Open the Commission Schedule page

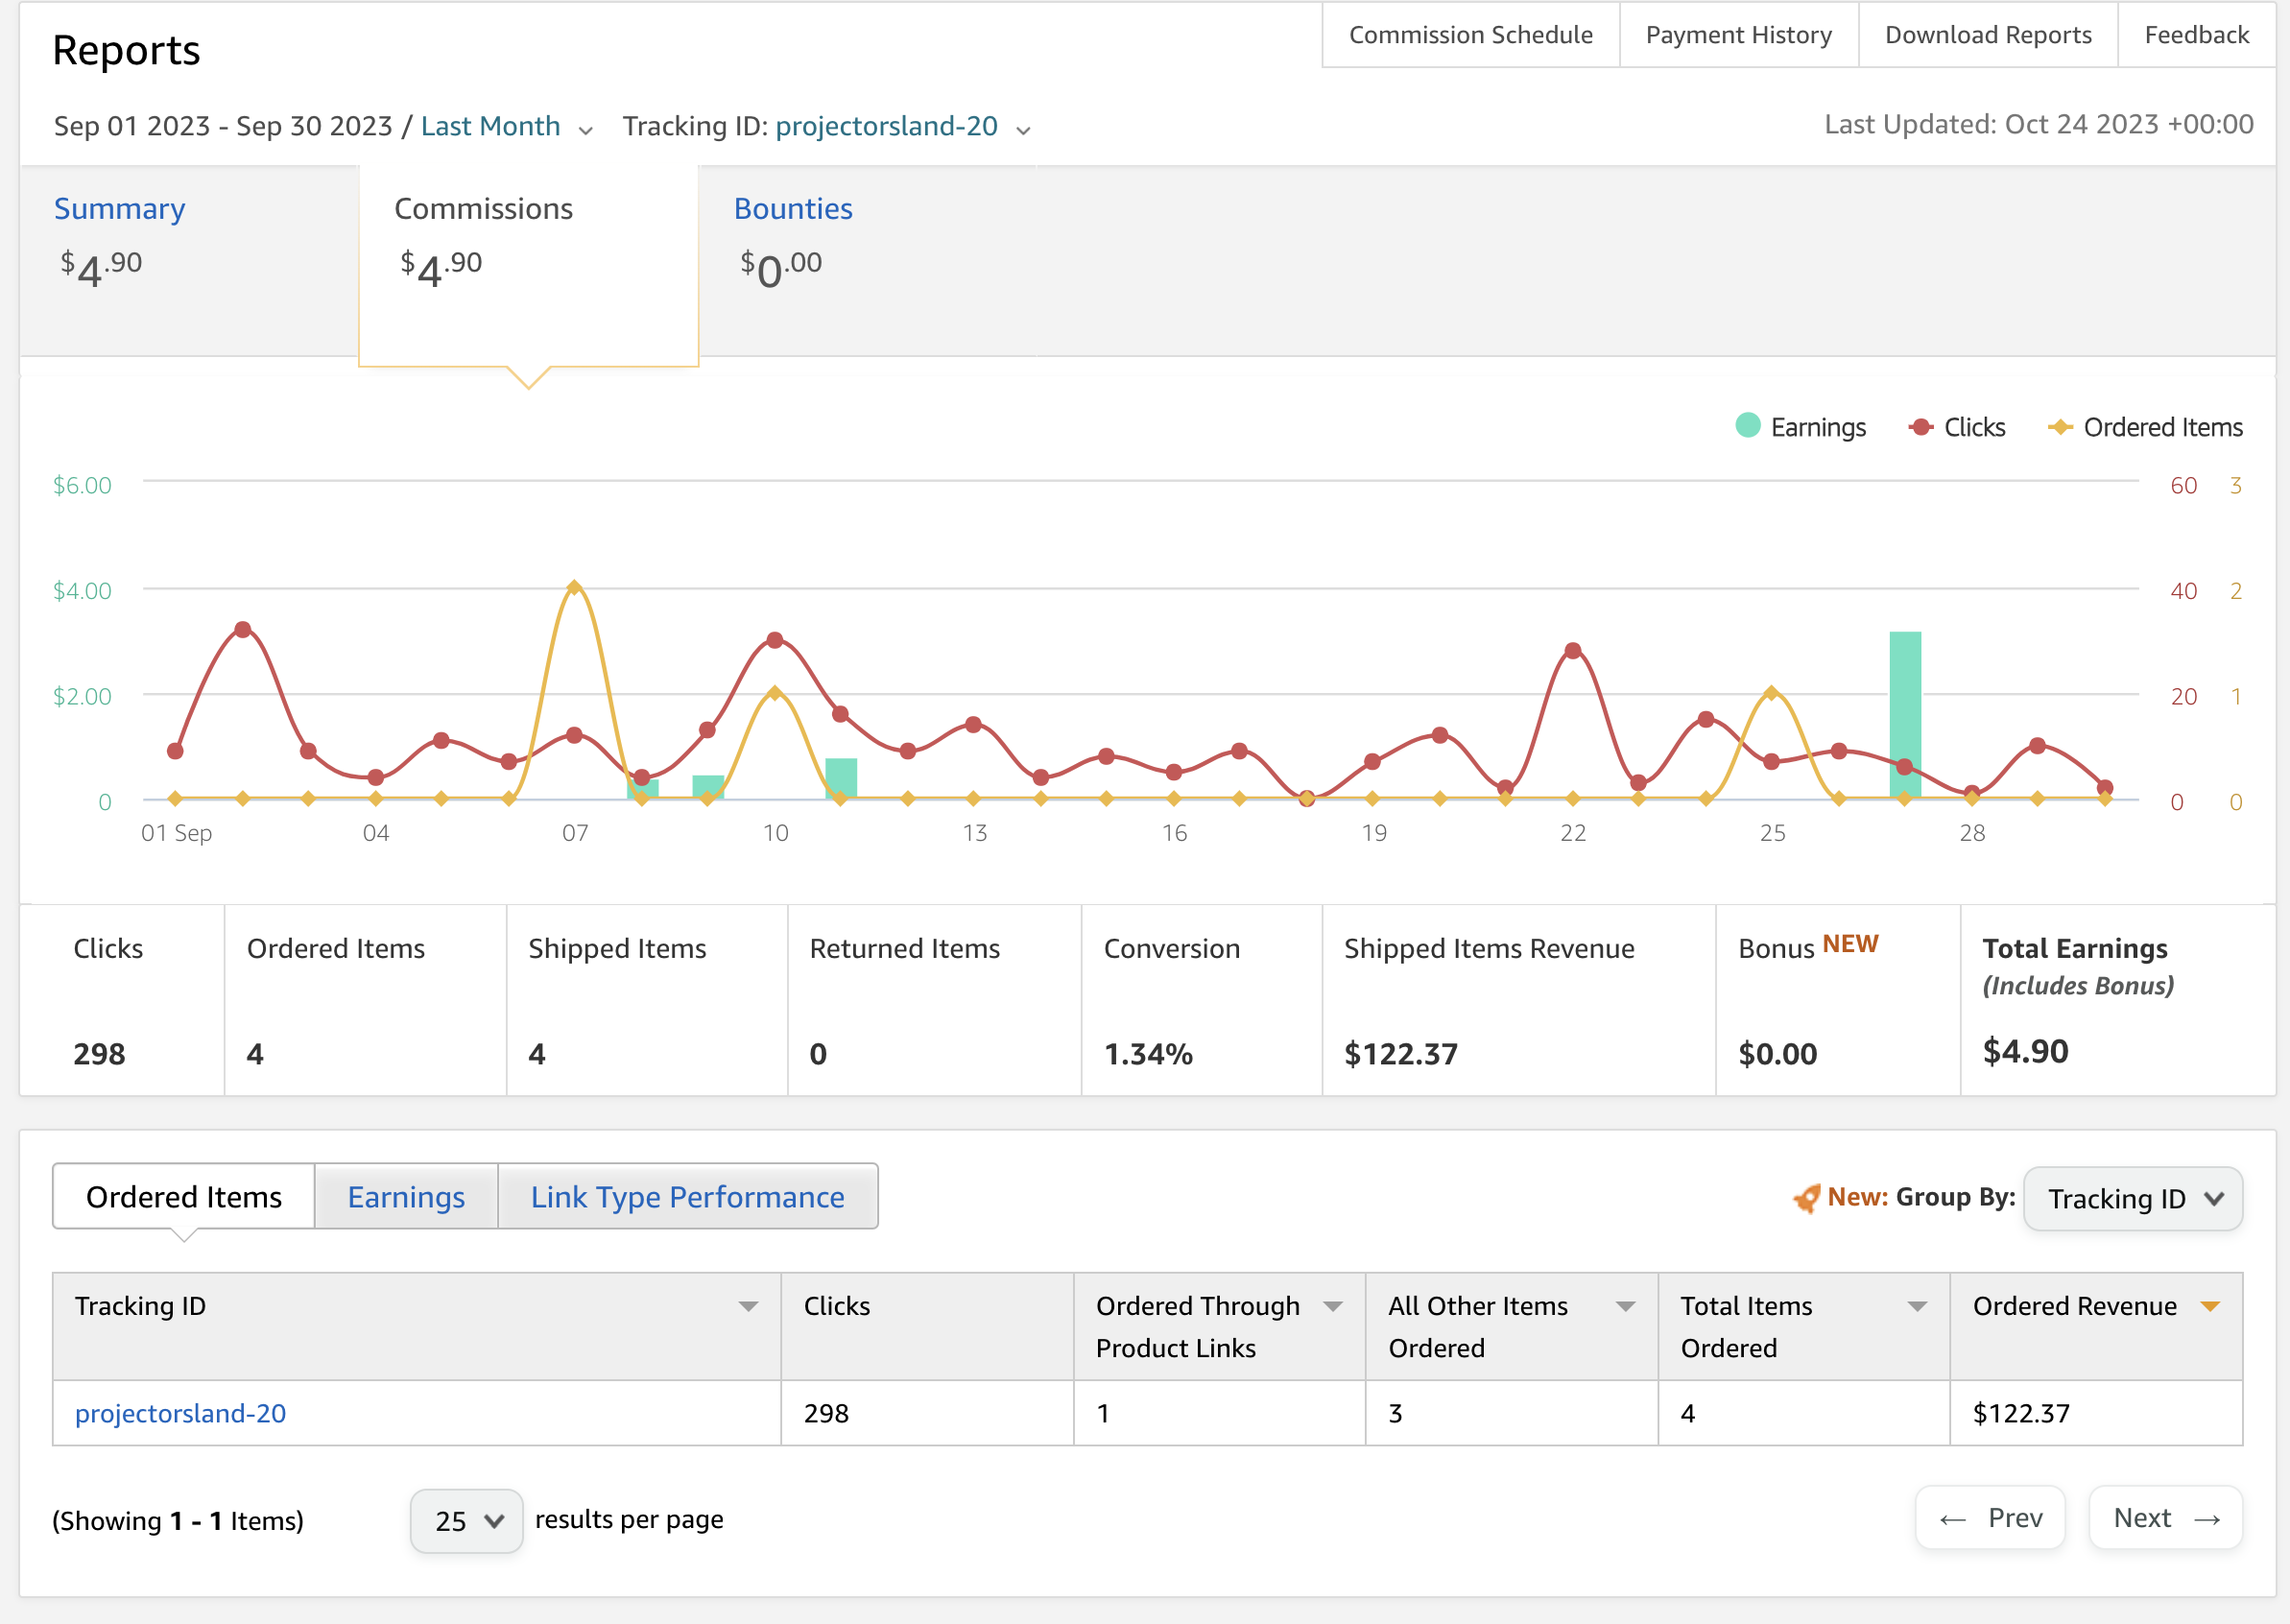[1470, 35]
